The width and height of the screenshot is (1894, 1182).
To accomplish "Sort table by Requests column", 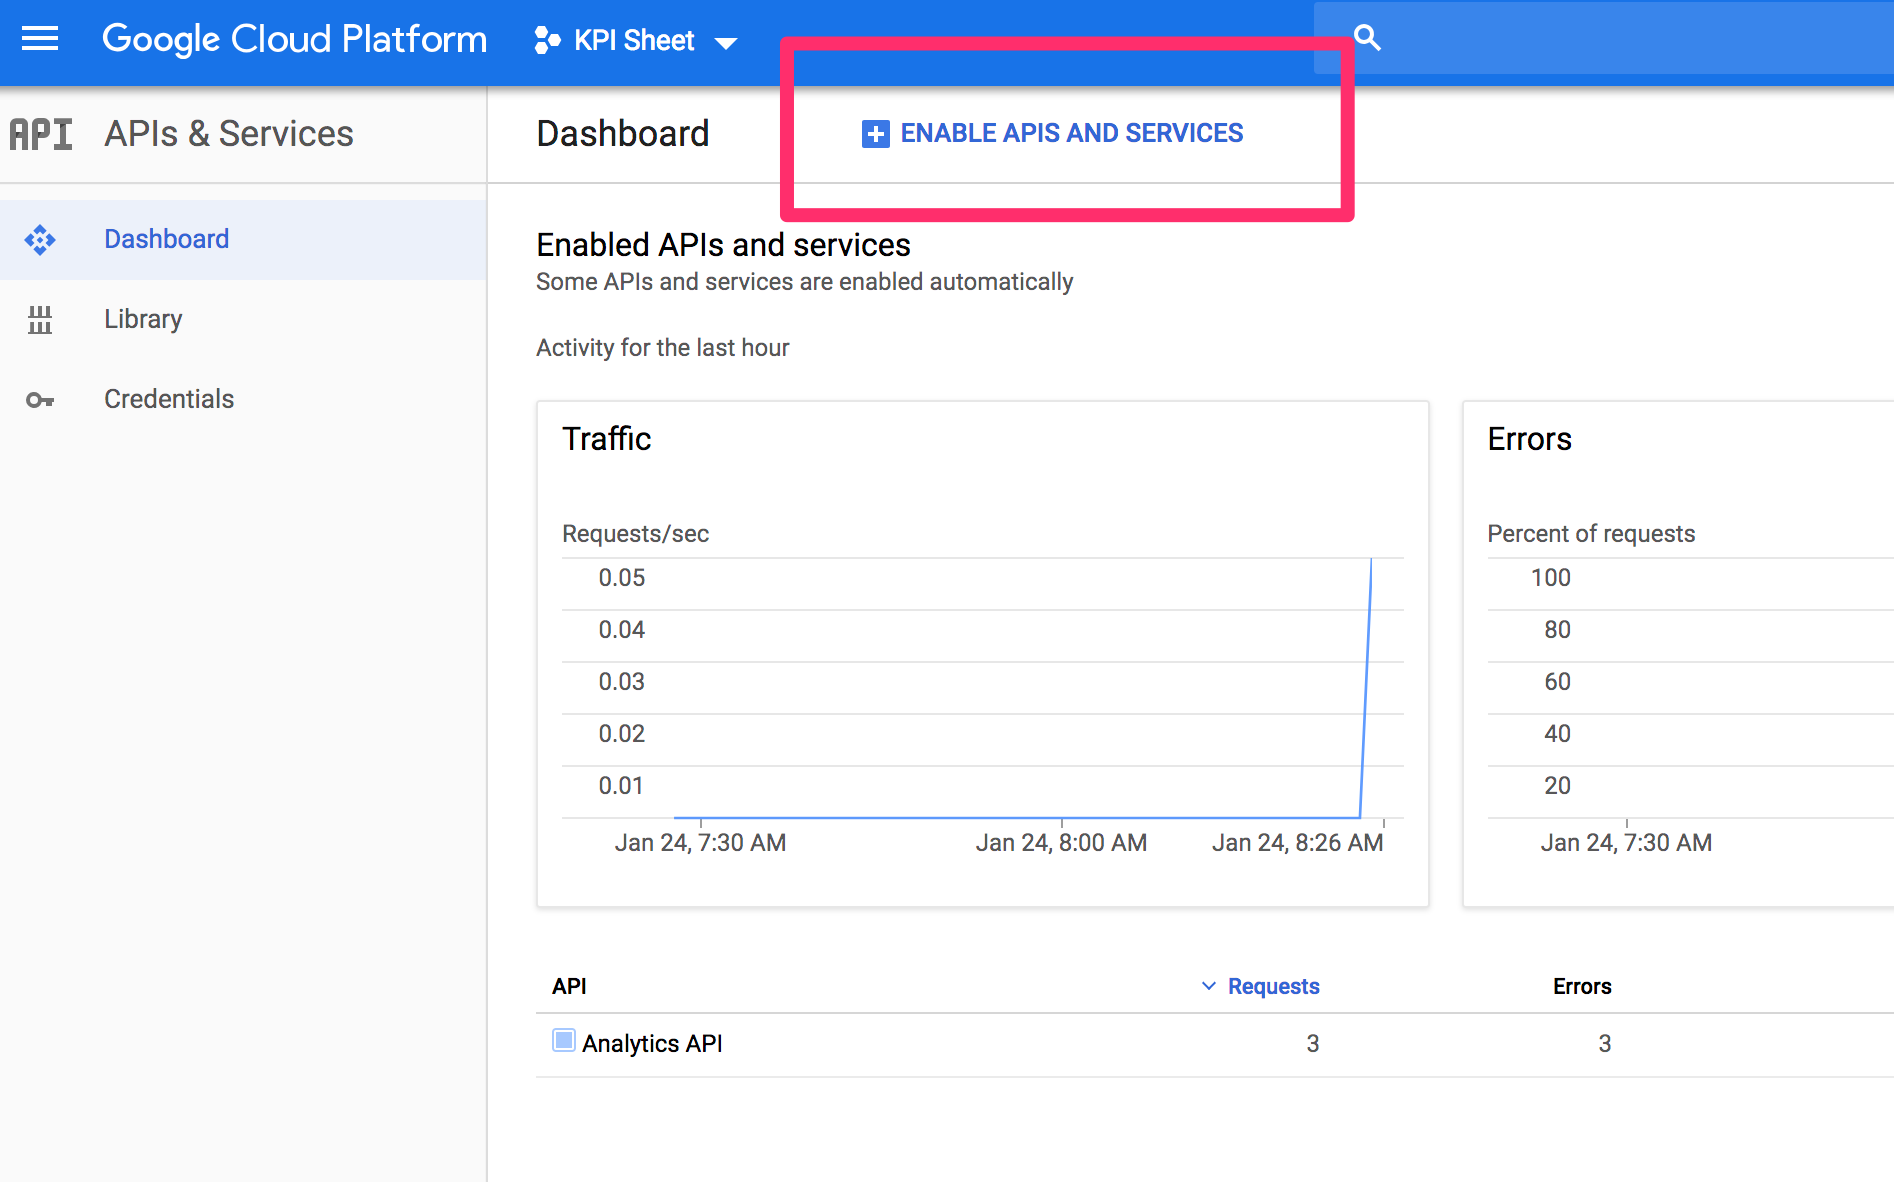I will click(1273, 986).
